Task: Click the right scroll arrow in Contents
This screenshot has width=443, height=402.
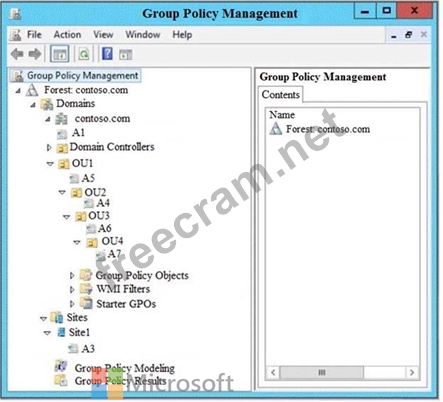Action: coord(412,372)
